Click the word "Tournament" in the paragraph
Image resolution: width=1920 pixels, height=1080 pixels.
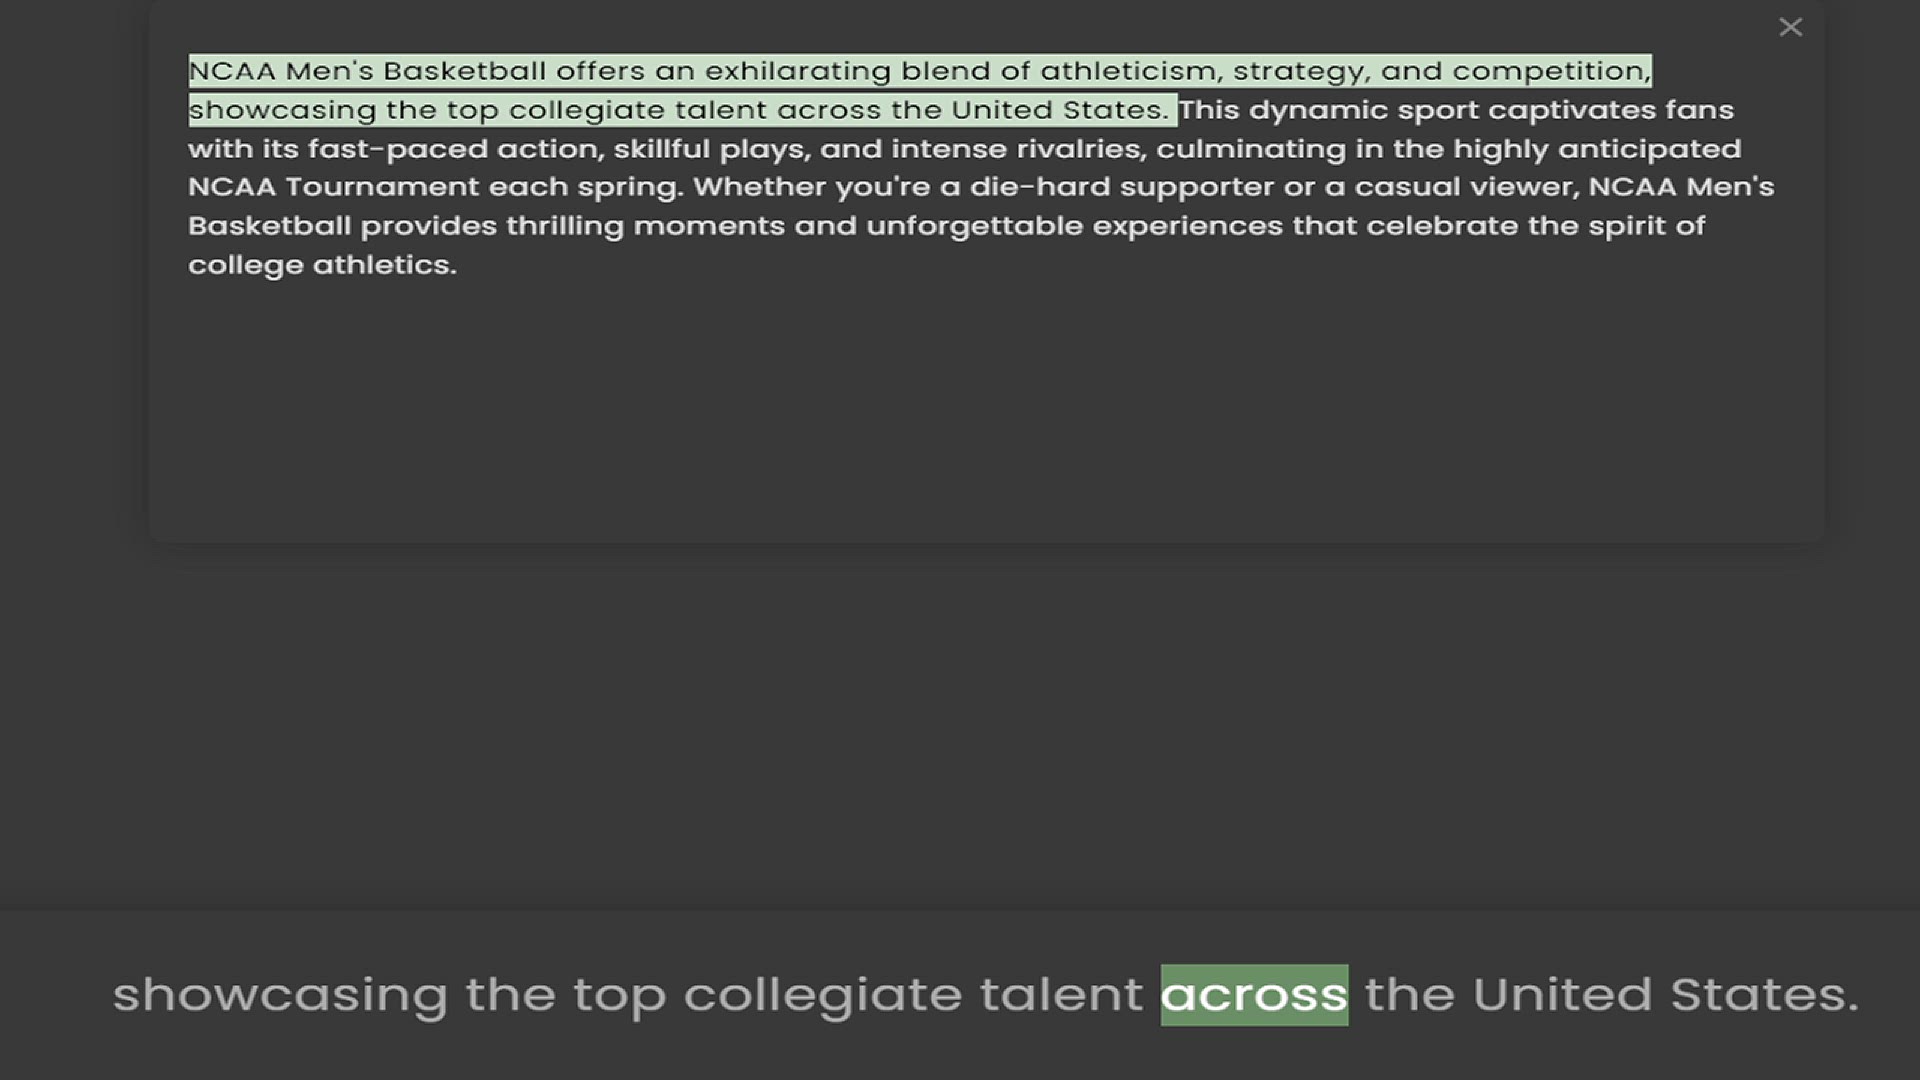382,187
